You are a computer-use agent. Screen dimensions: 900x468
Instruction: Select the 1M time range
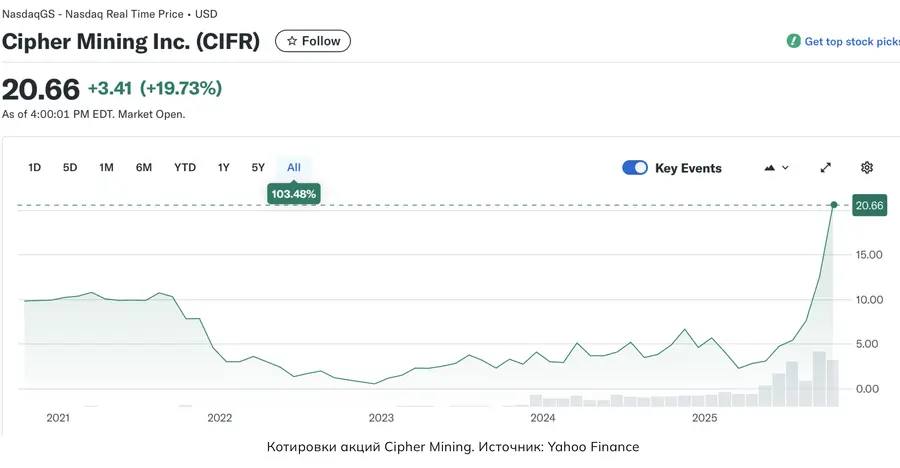point(106,168)
